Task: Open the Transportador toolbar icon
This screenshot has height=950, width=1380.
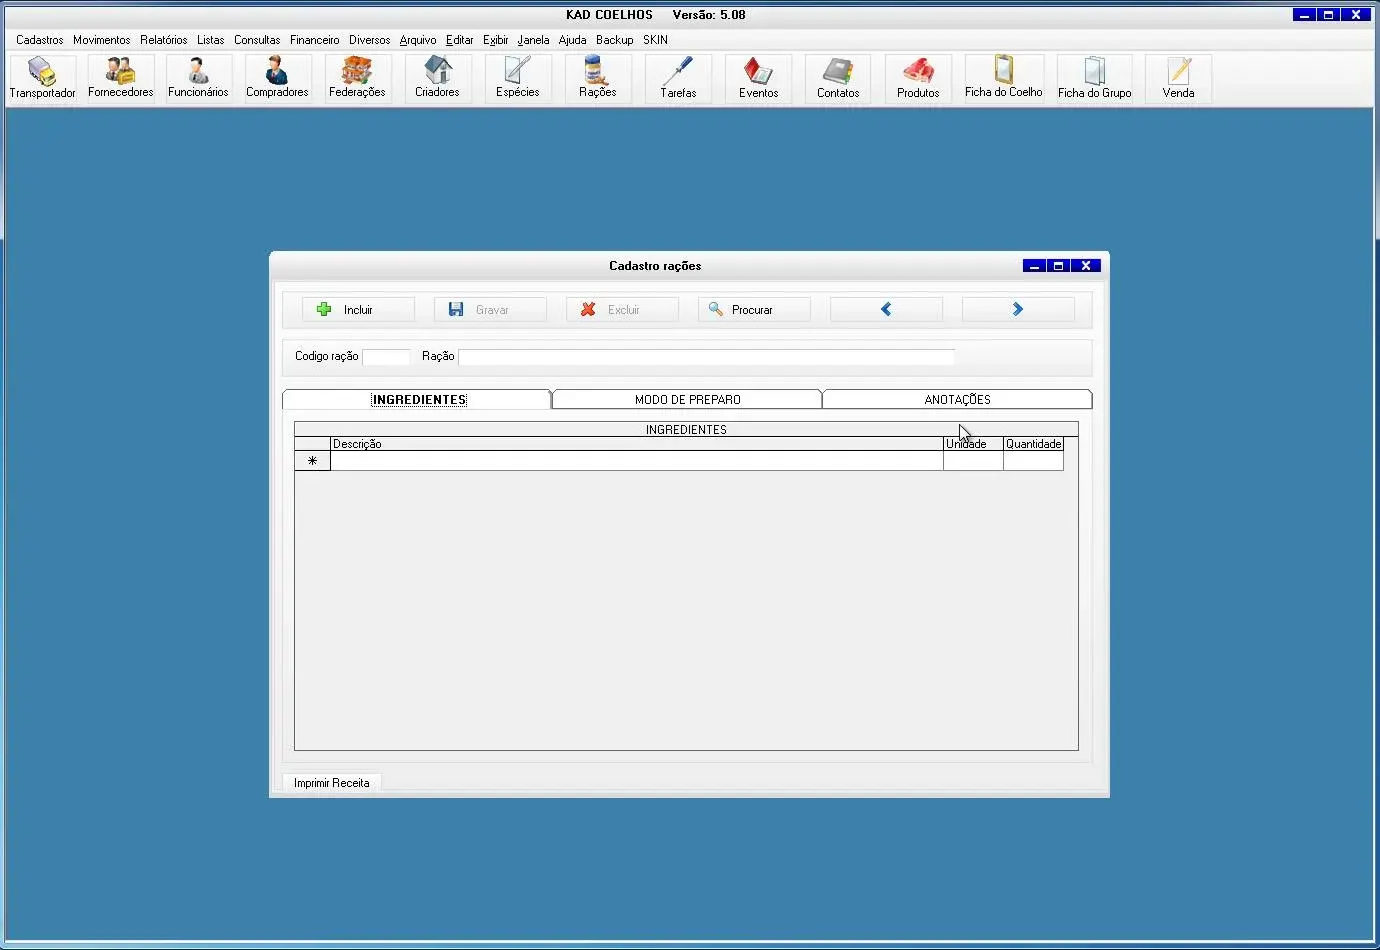Action: (42, 78)
